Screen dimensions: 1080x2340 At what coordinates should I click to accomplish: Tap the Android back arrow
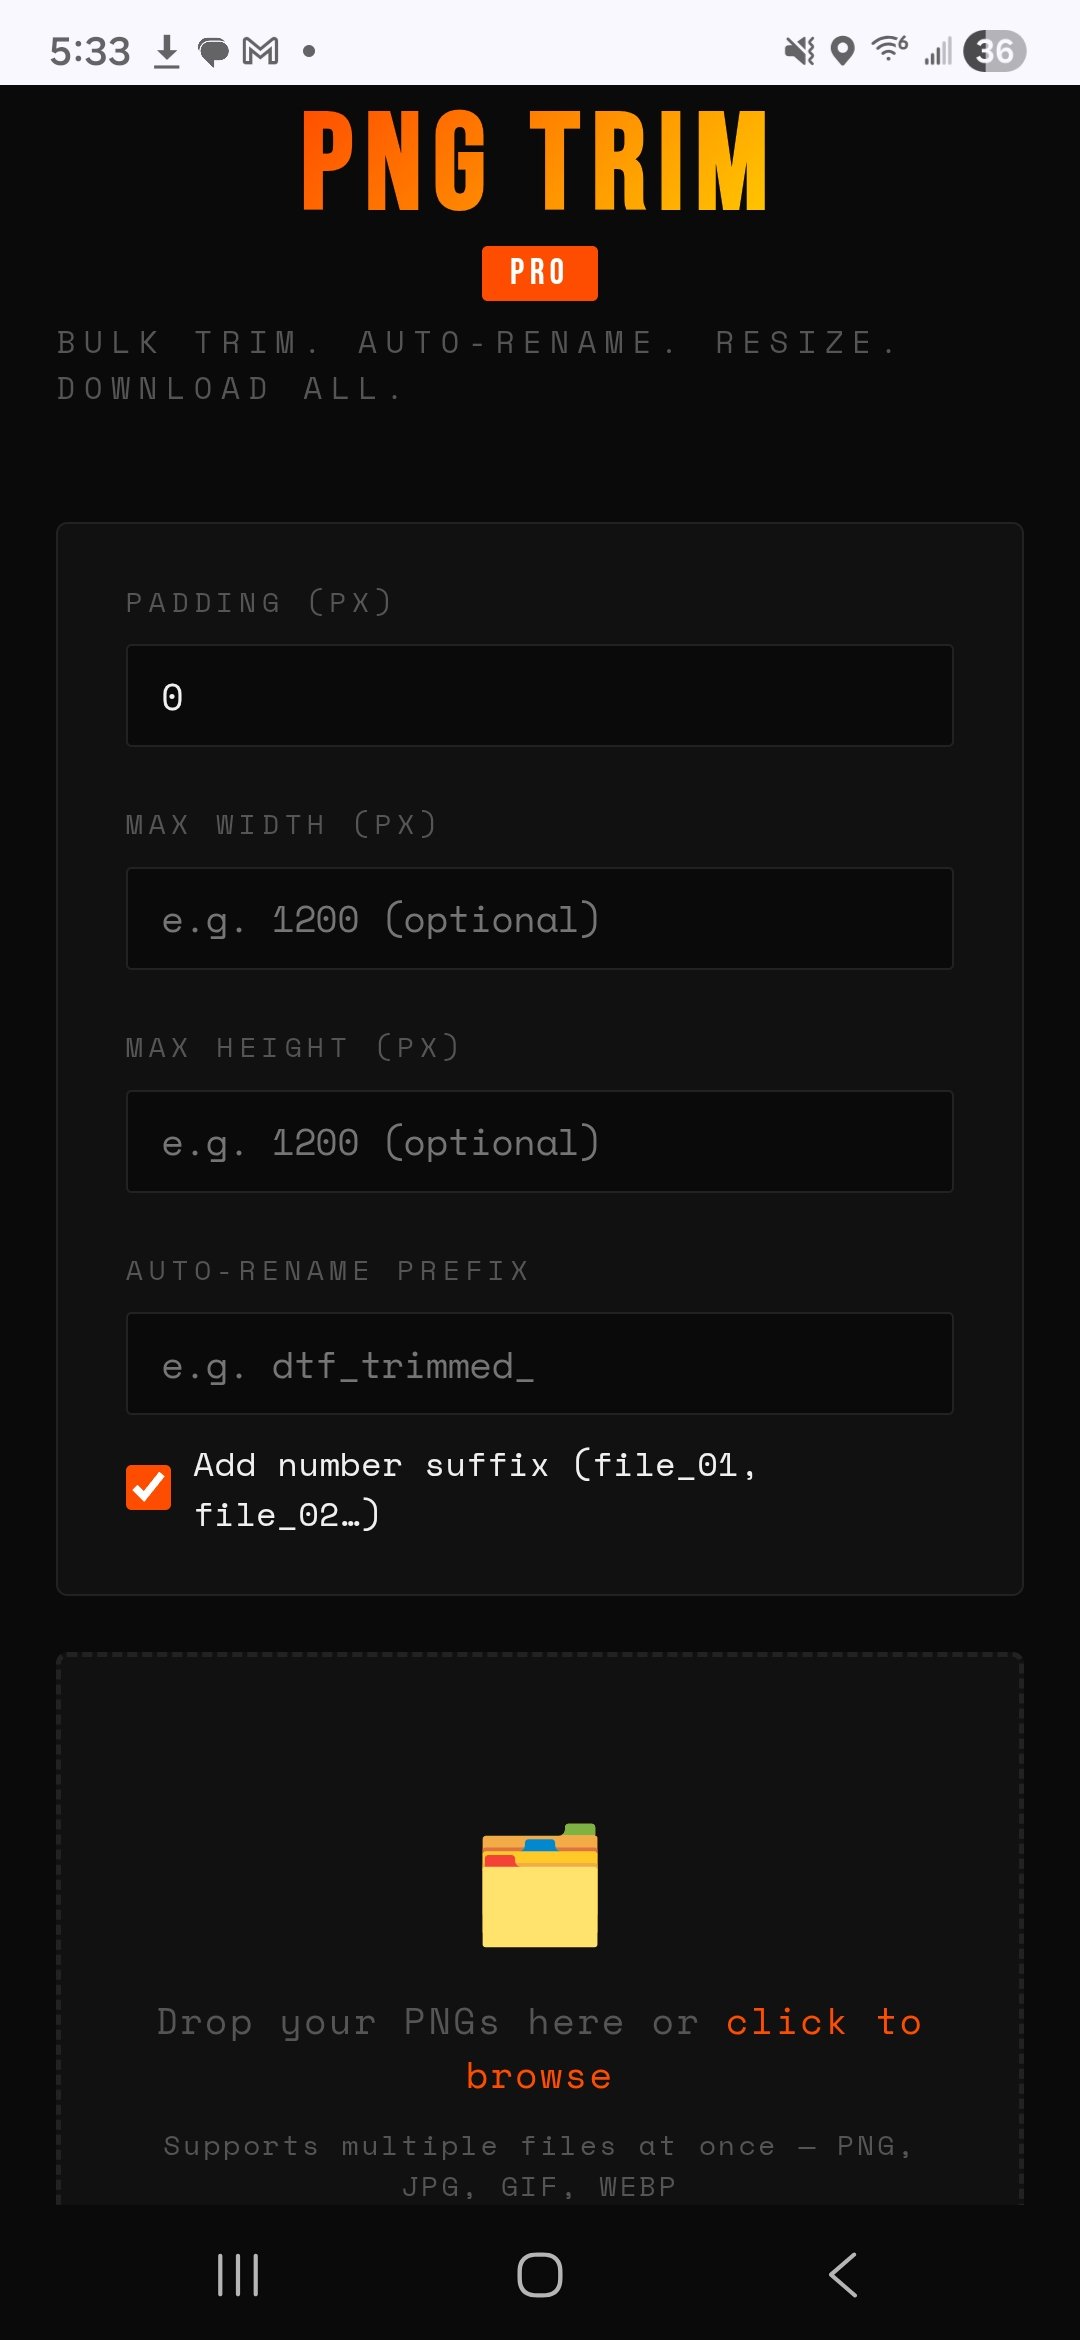843,2275
